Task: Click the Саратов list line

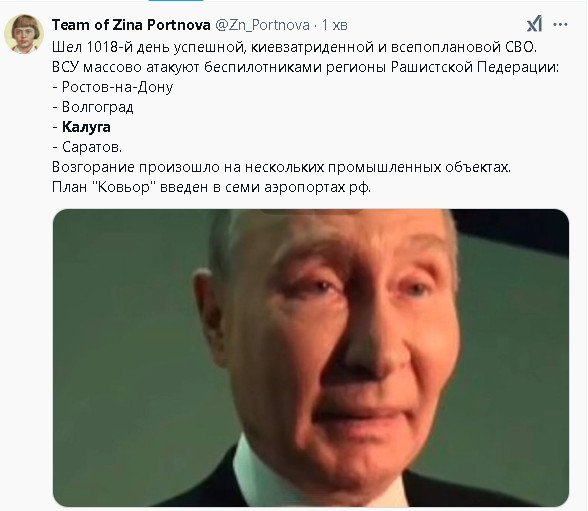Action: coord(87,147)
